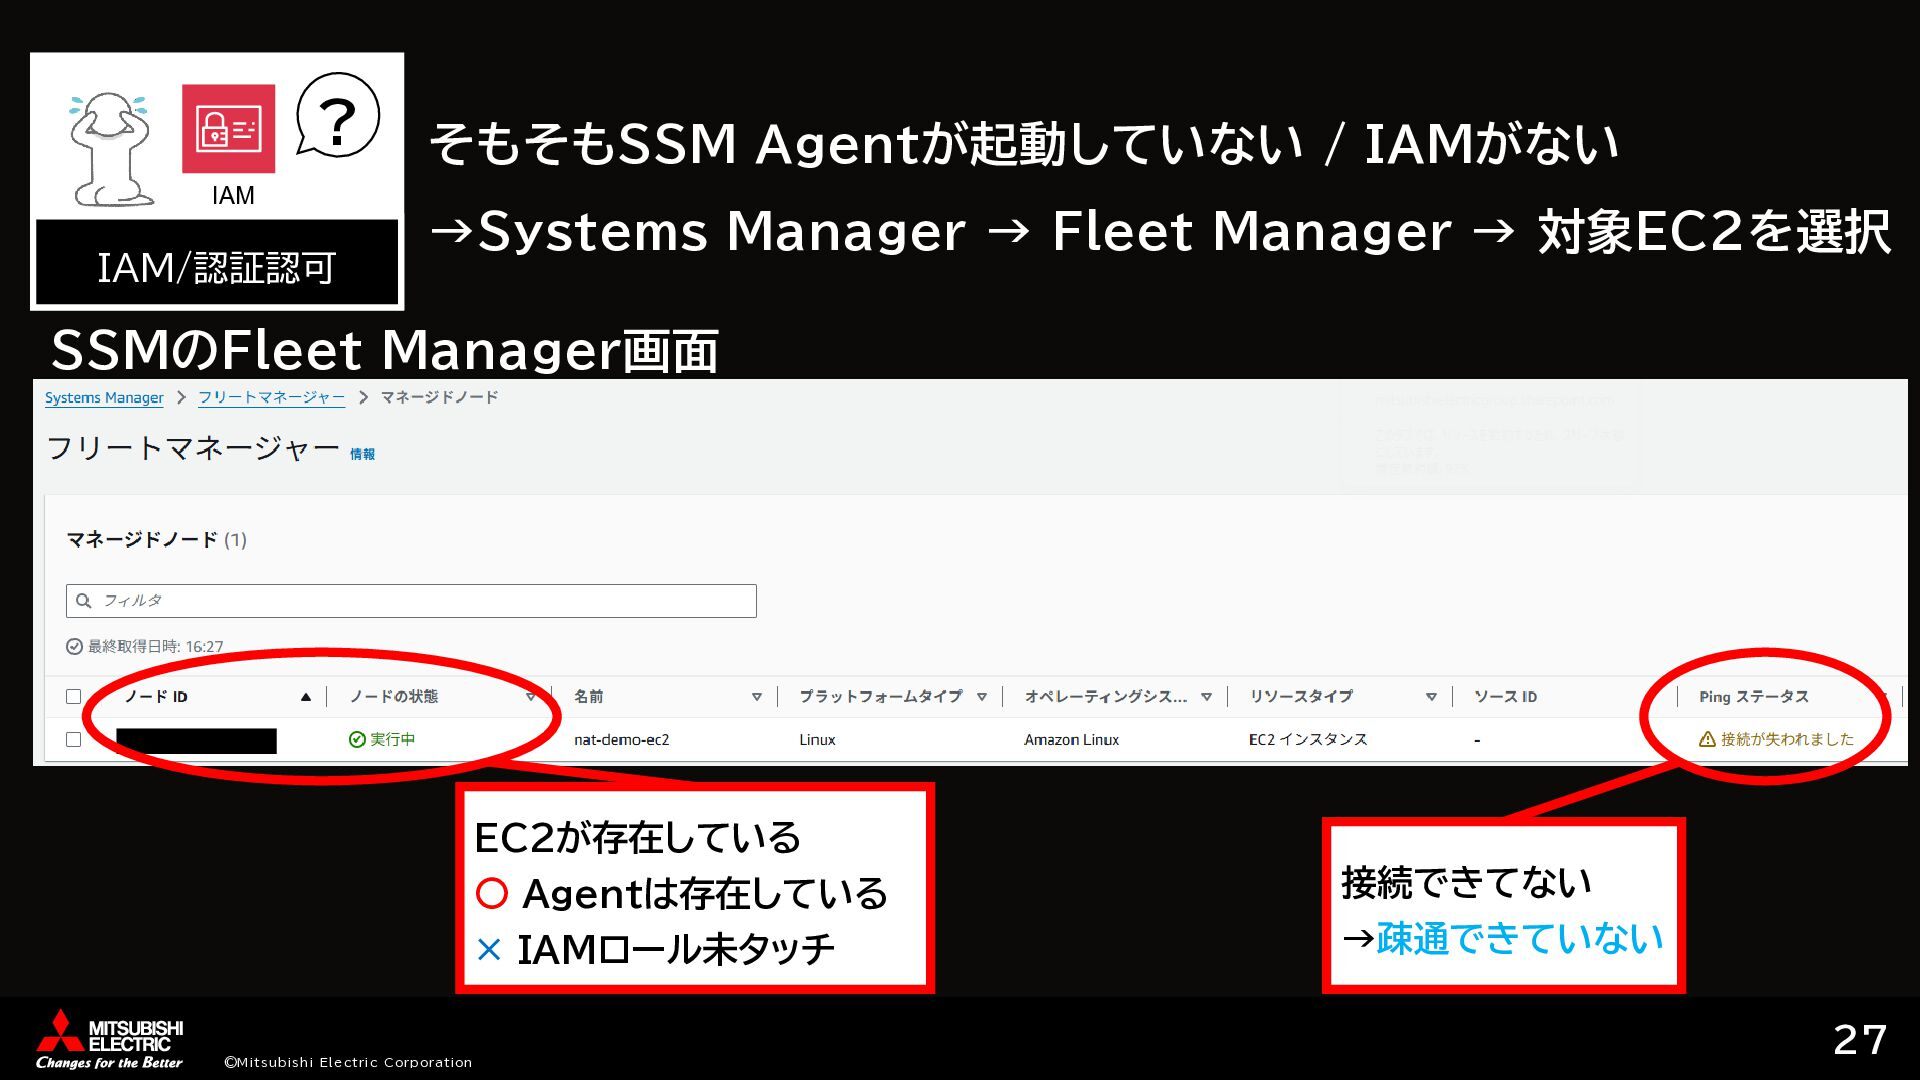Open the リソースタイプ column sort dropdown
Image resolution: width=1920 pixels, height=1080 pixels.
pos(1432,697)
